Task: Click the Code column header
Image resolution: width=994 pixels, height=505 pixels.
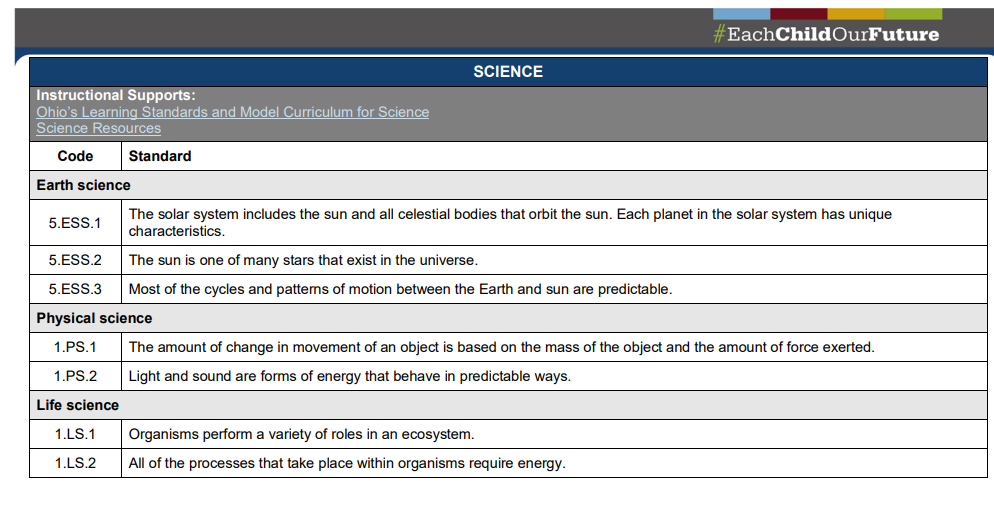Action: 75,156
